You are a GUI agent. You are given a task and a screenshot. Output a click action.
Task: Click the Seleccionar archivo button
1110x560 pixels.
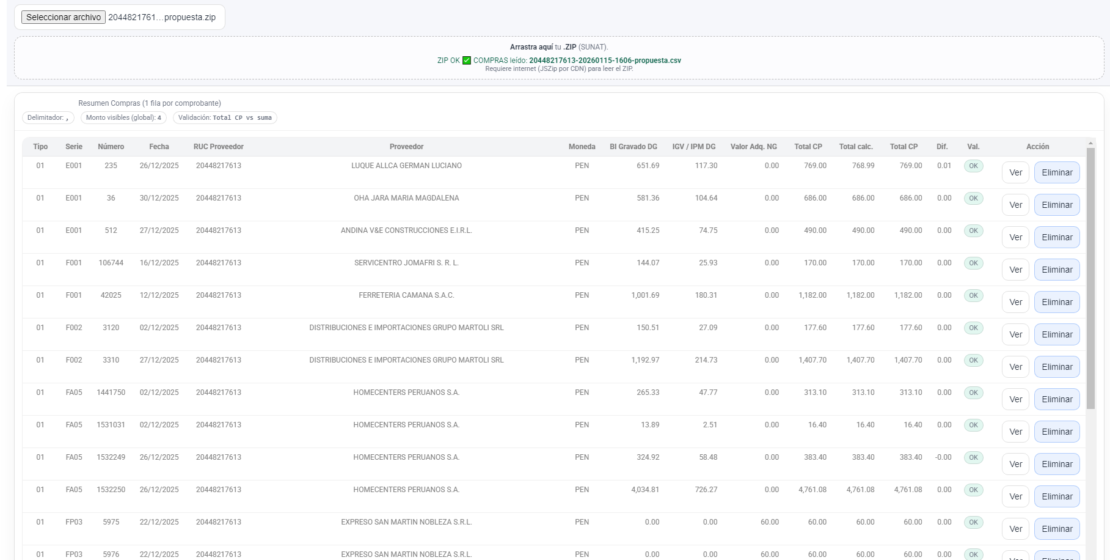tap(64, 17)
